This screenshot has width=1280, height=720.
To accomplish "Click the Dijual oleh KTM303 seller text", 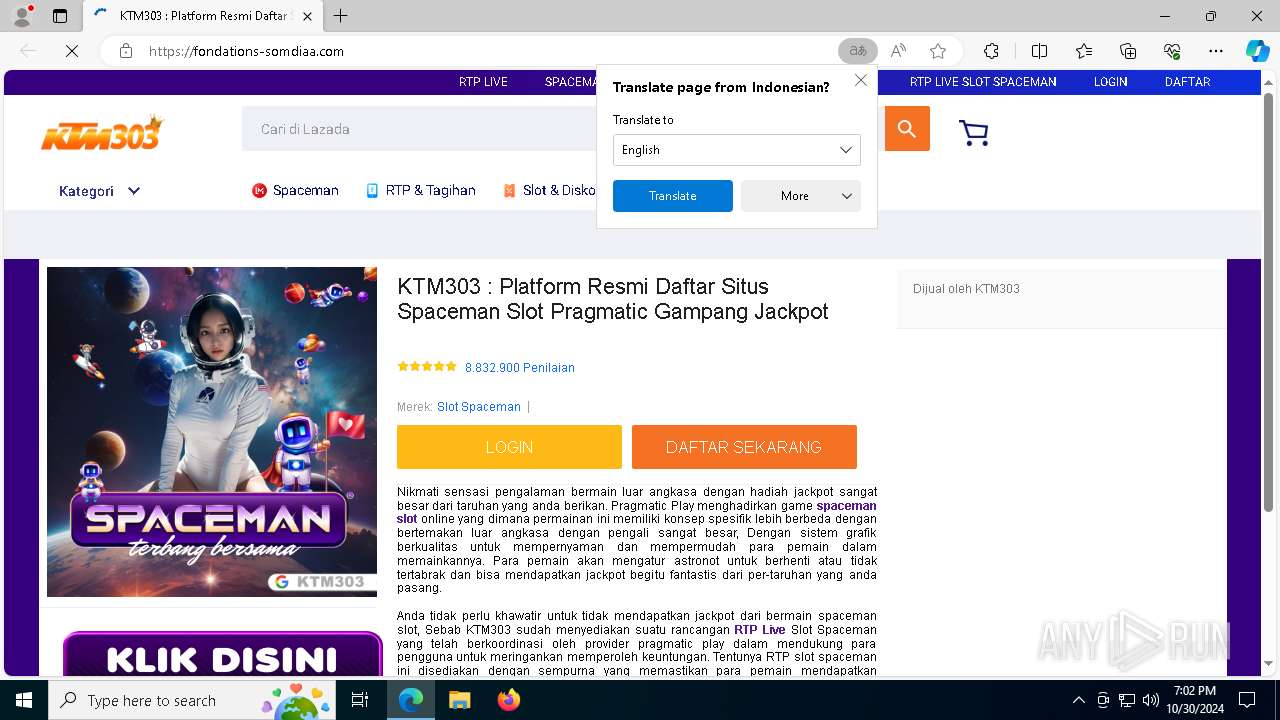I will pos(966,289).
